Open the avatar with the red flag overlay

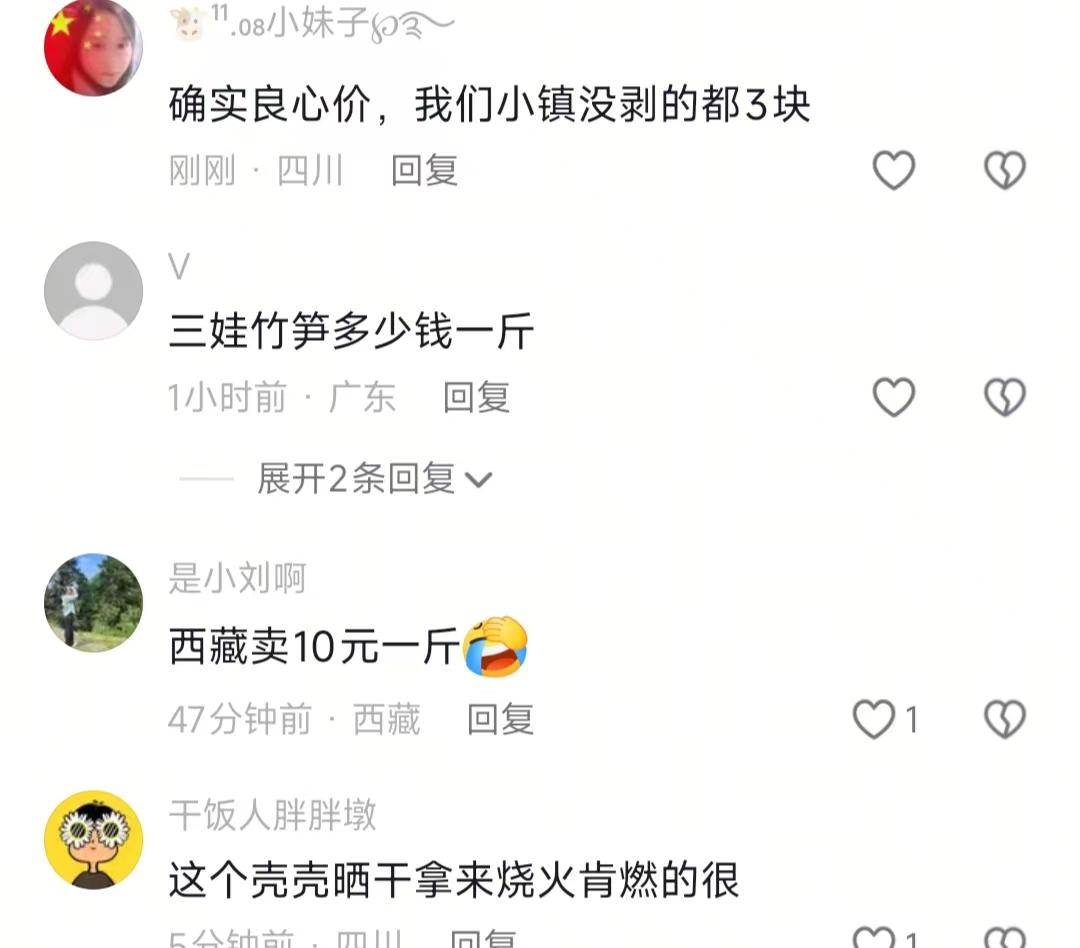click(x=94, y=47)
